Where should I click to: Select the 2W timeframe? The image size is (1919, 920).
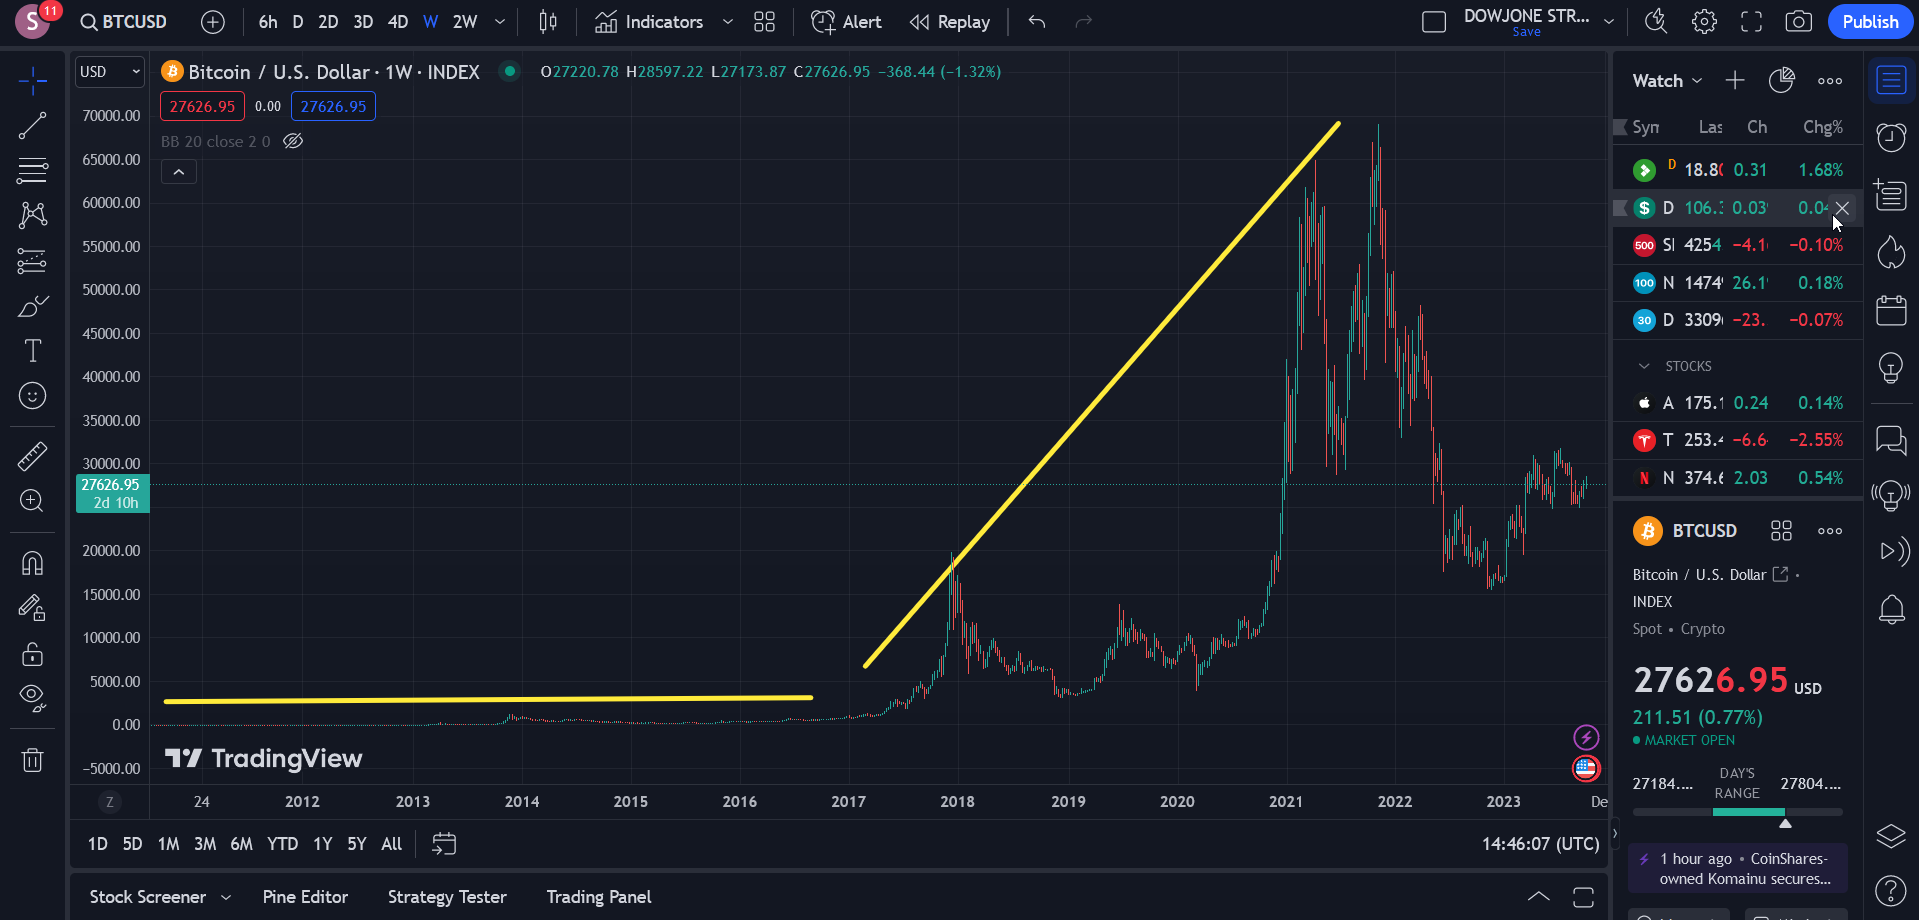coord(465,22)
